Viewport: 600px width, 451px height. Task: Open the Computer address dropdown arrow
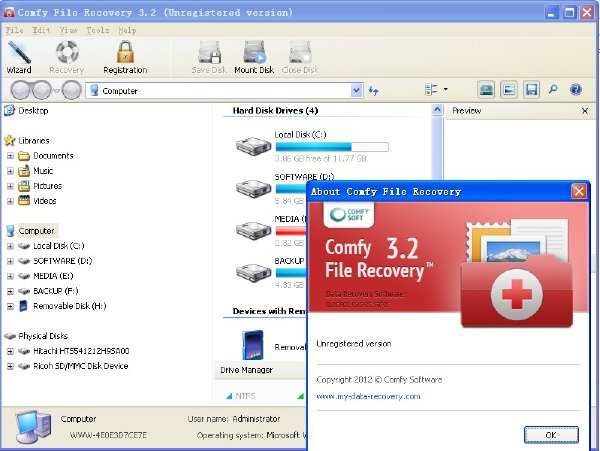click(357, 91)
